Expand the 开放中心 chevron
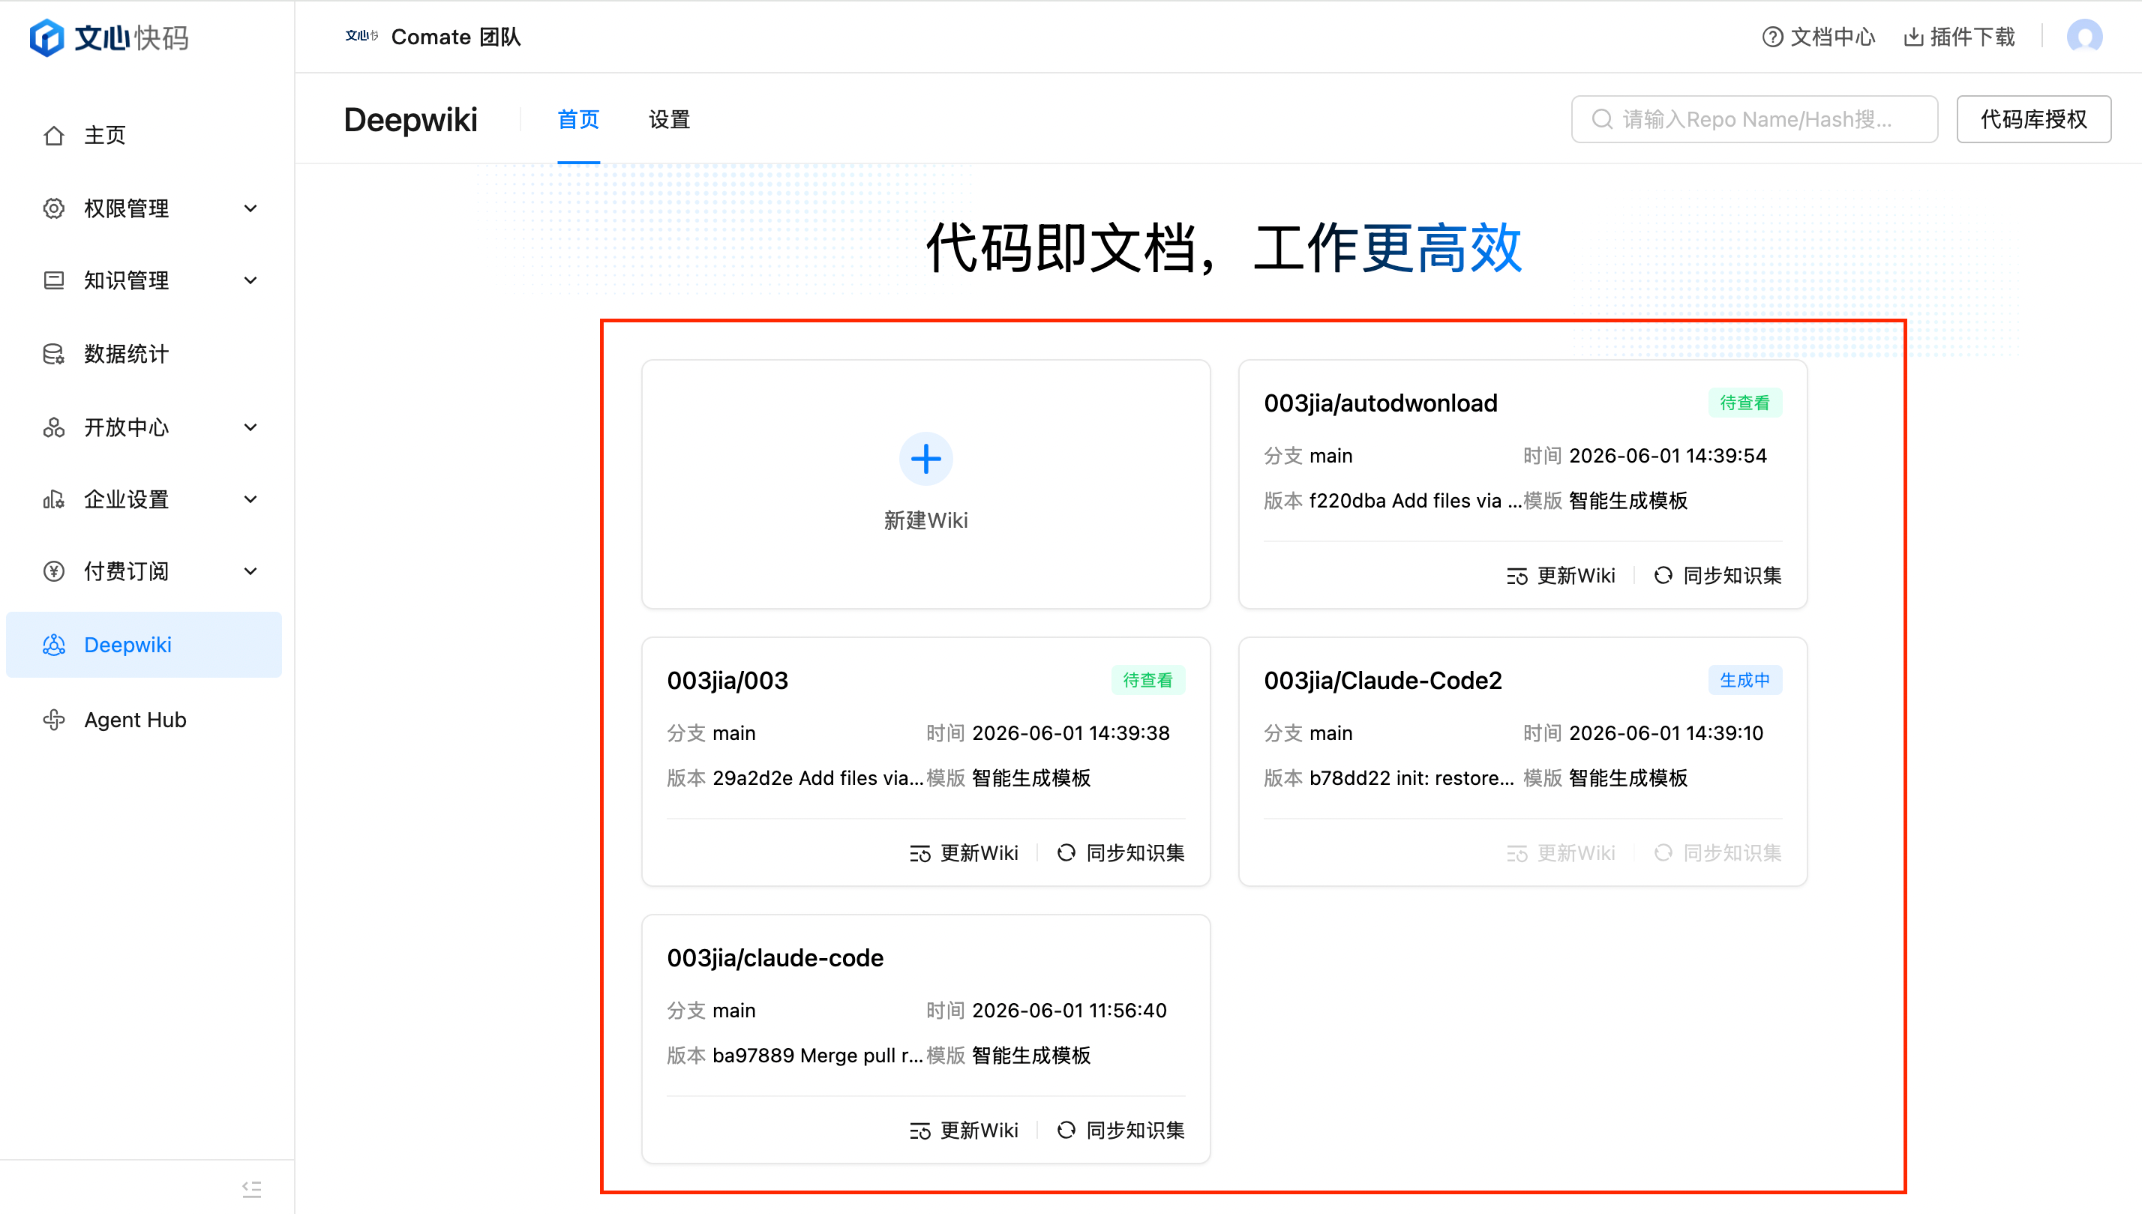 coord(251,427)
